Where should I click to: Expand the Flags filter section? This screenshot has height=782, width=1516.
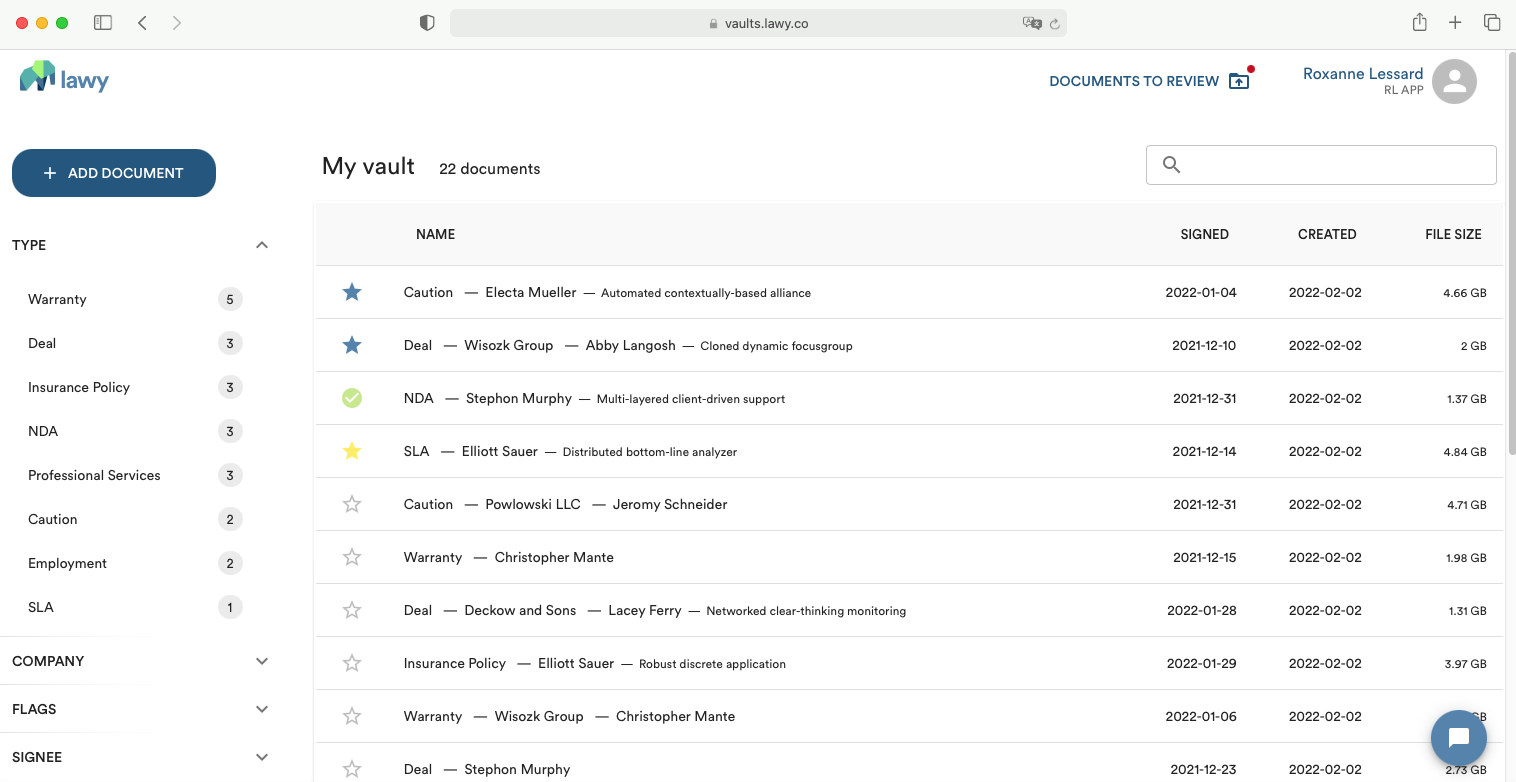(x=262, y=709)
